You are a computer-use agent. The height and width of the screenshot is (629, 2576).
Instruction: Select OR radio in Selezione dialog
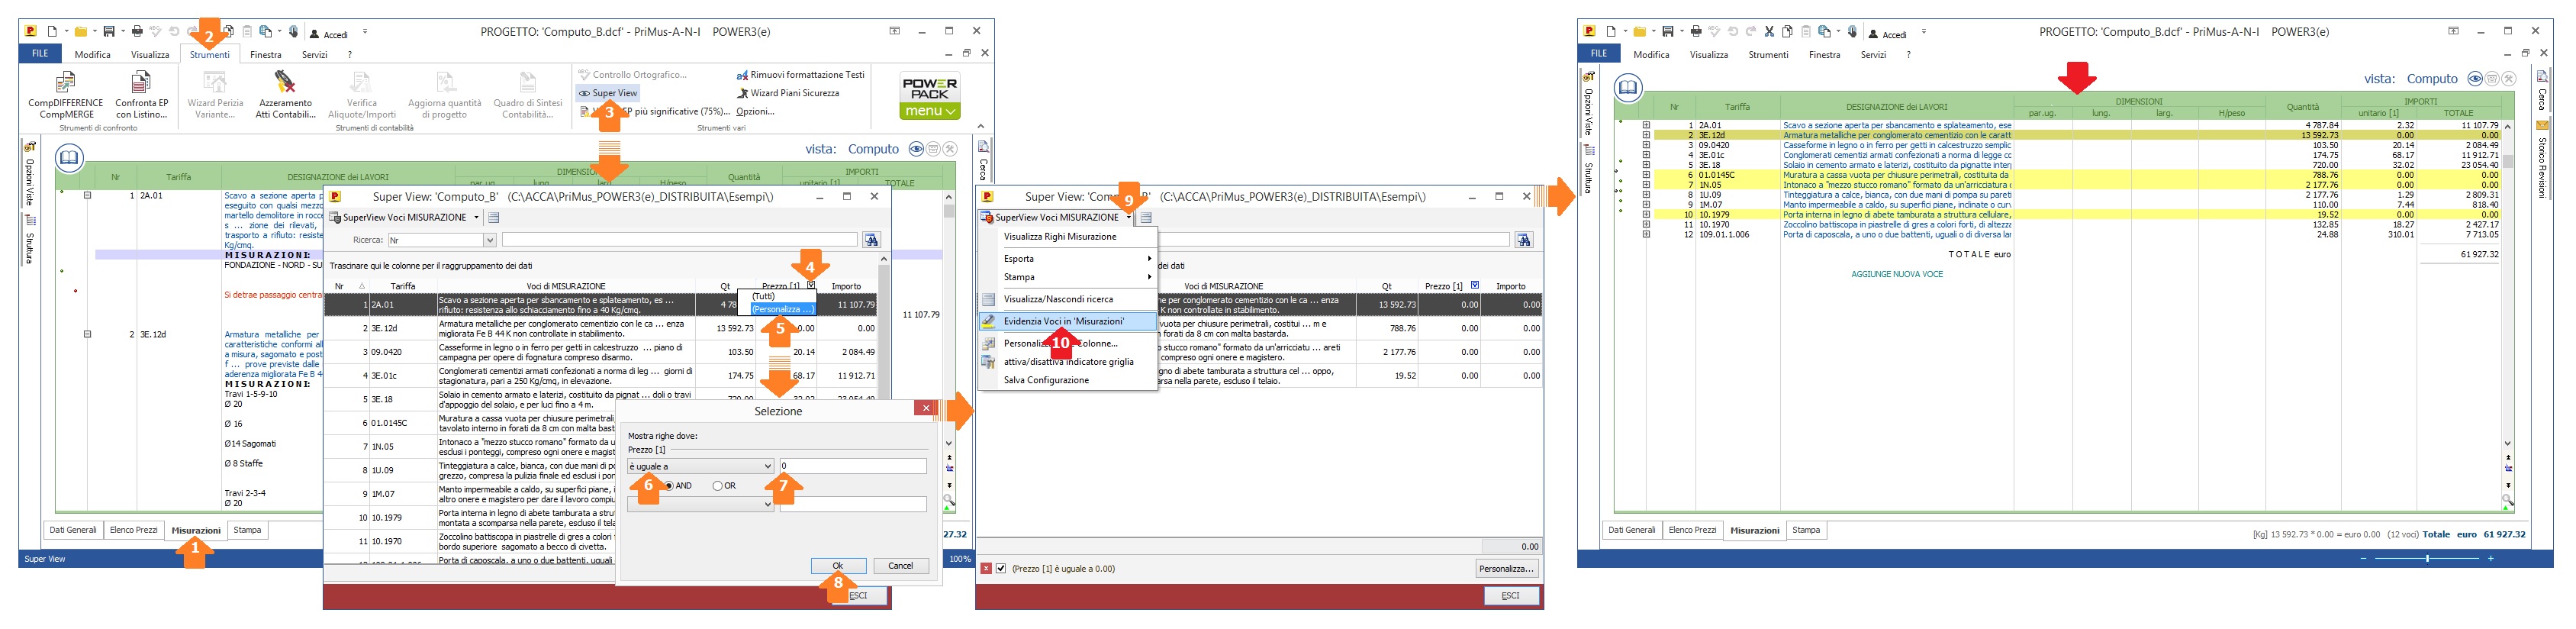718,486
